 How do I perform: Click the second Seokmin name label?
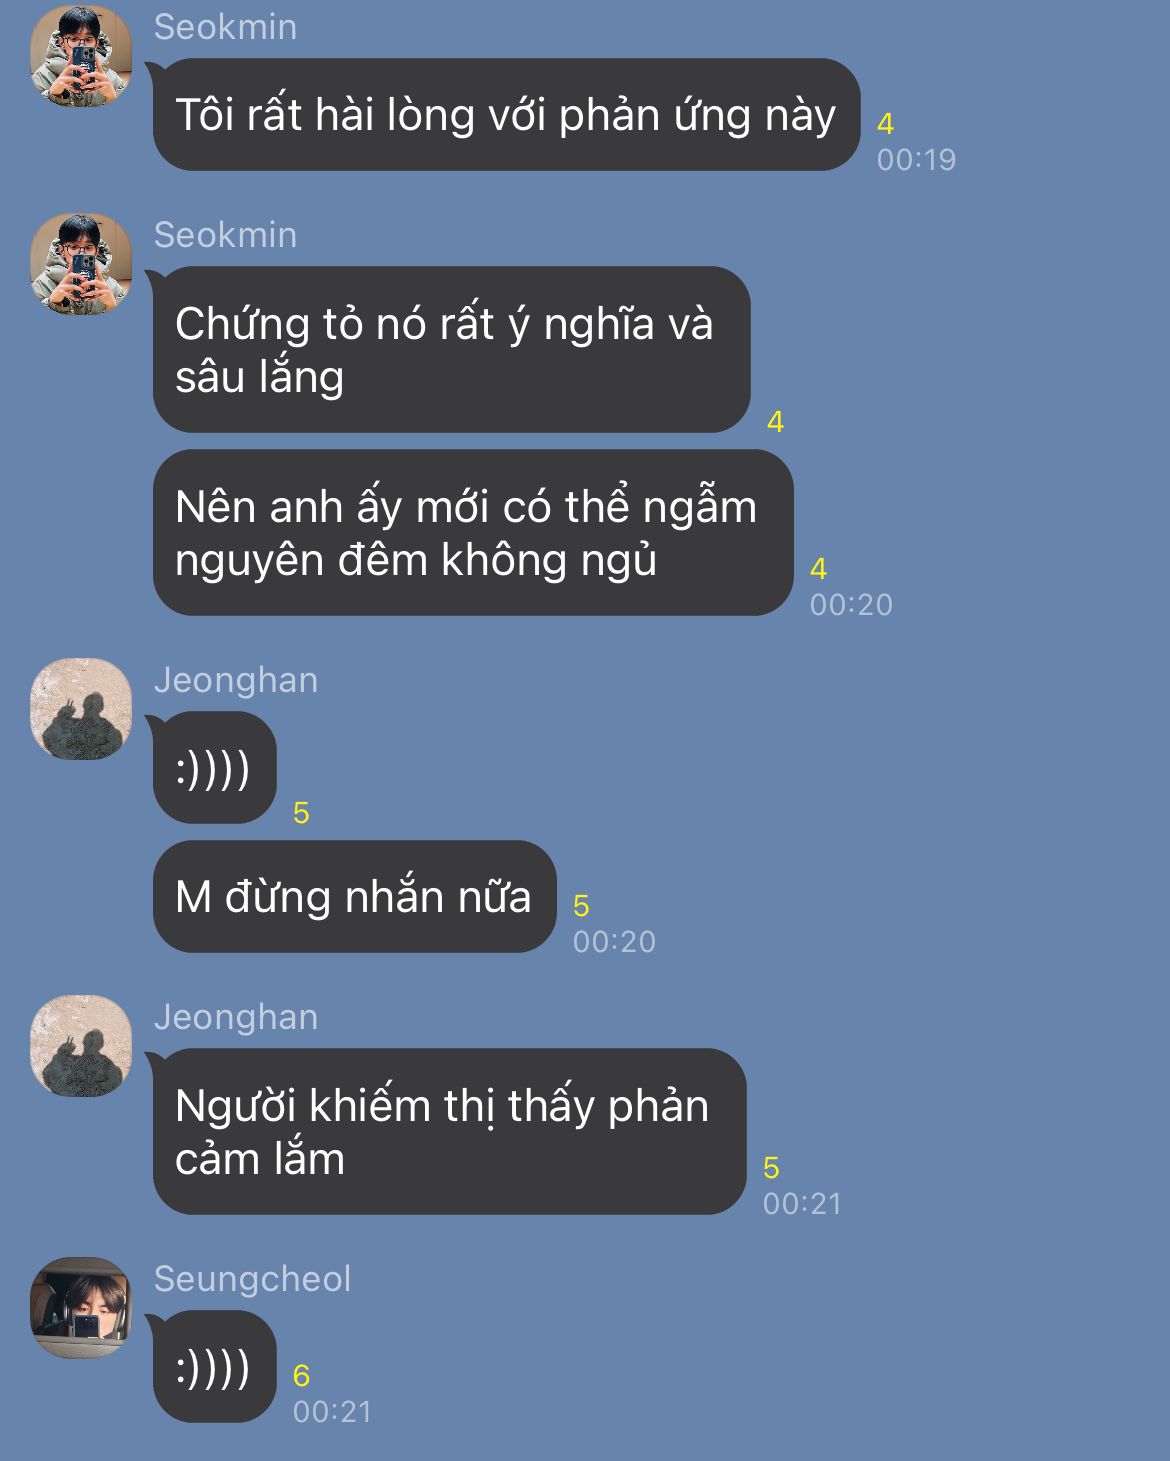click(225, 235)
